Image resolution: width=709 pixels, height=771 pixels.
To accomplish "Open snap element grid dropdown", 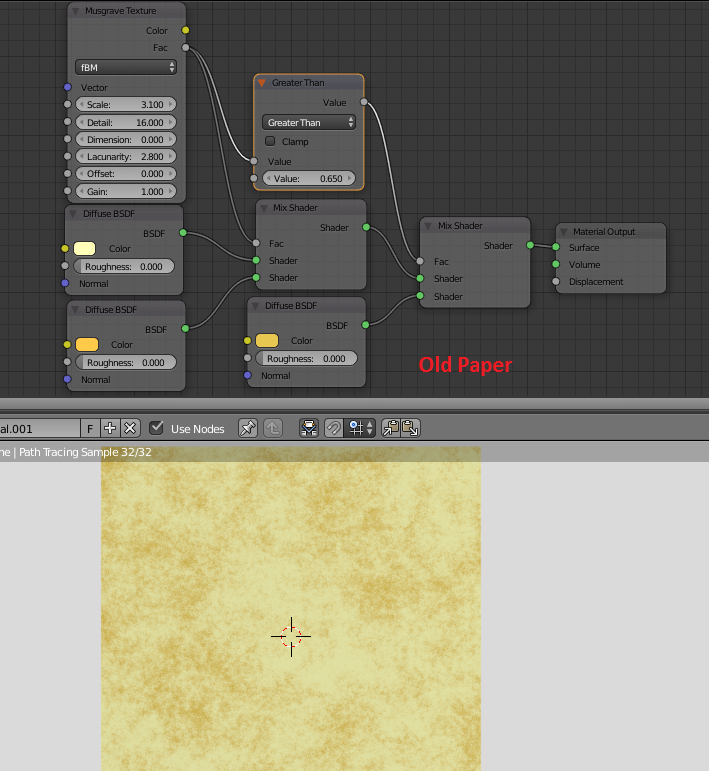I will click(360, 428).
